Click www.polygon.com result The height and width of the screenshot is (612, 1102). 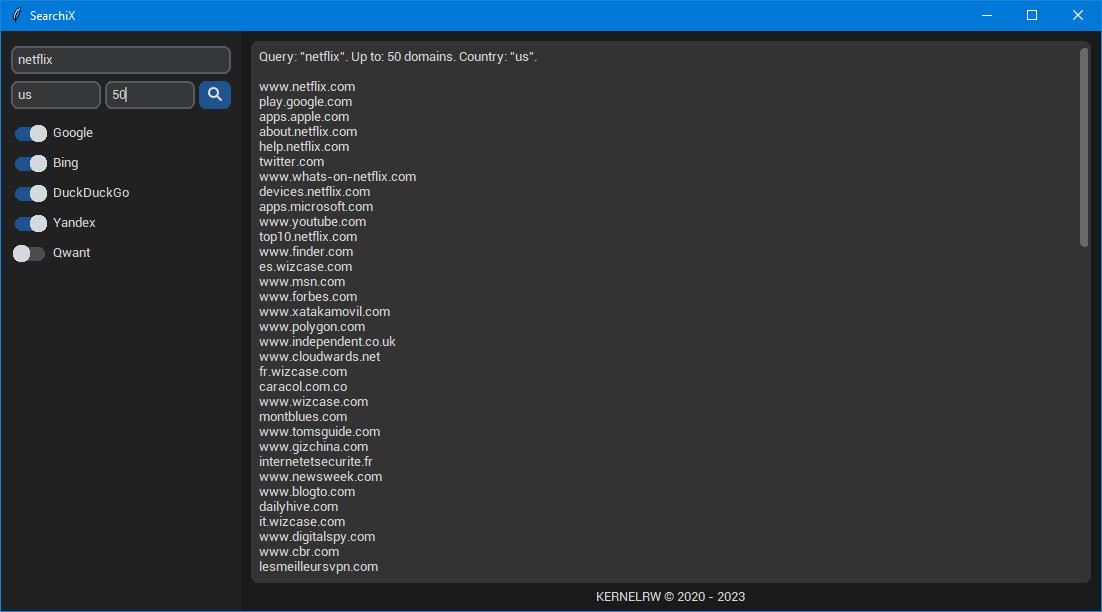click(312, 327)
